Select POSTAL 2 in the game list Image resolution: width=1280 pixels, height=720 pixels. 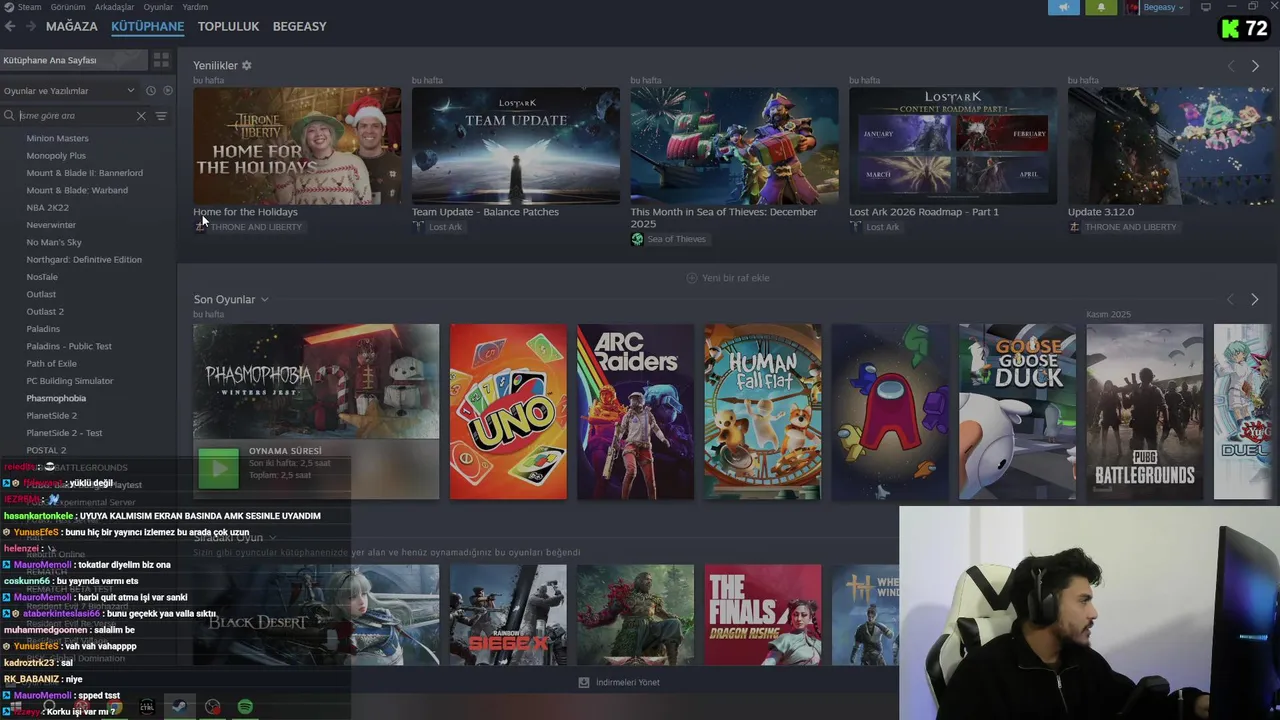click(x=46, y=450)
